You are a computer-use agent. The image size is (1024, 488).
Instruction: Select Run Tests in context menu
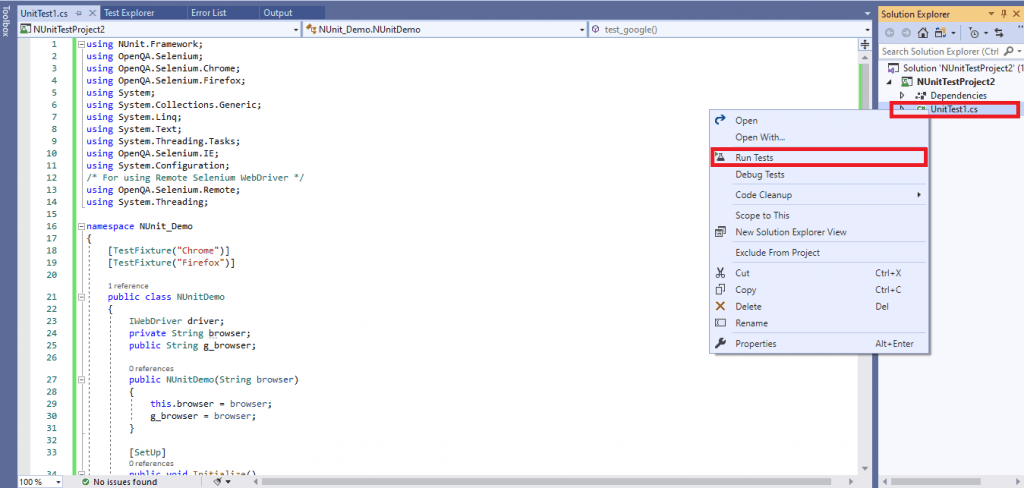click(819, 157)
